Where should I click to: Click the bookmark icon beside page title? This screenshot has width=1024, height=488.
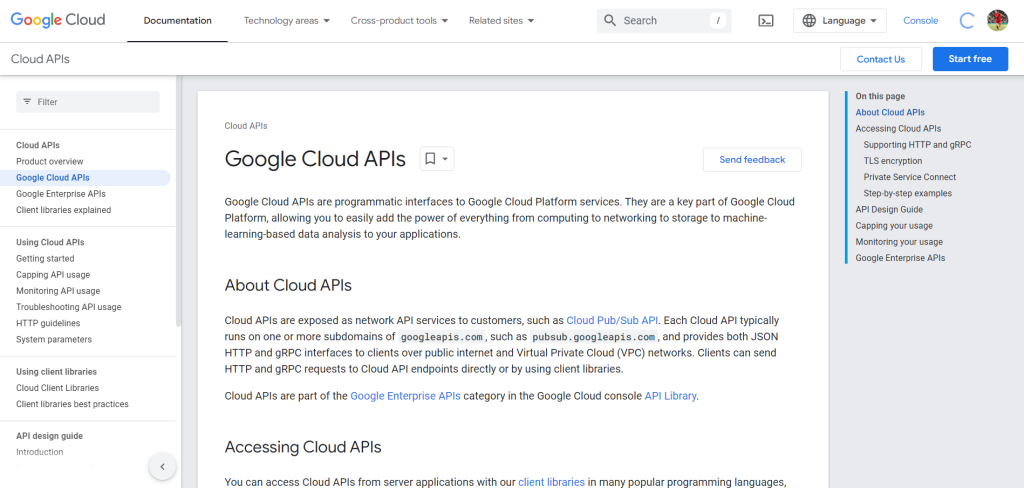pos(430,159)
